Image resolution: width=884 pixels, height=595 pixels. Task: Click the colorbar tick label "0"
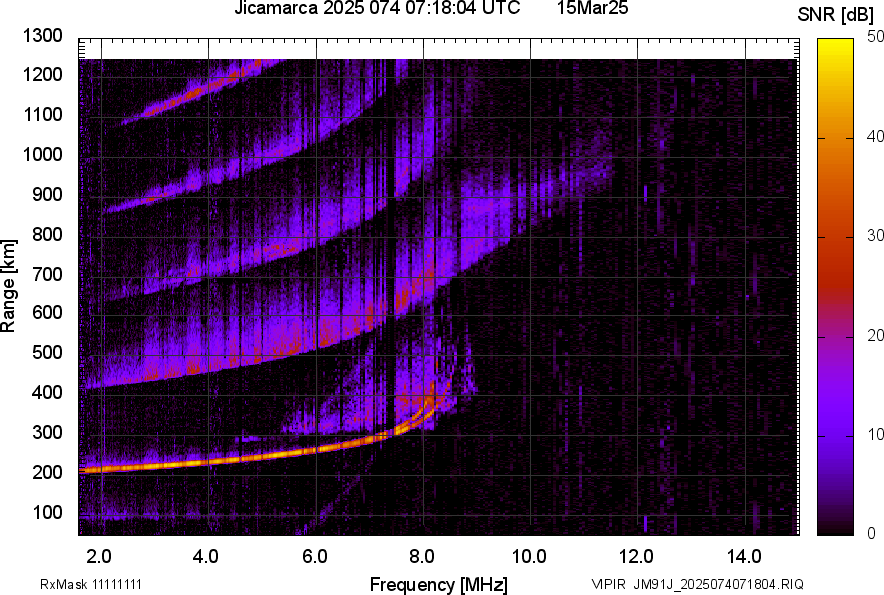click(872, 533)
